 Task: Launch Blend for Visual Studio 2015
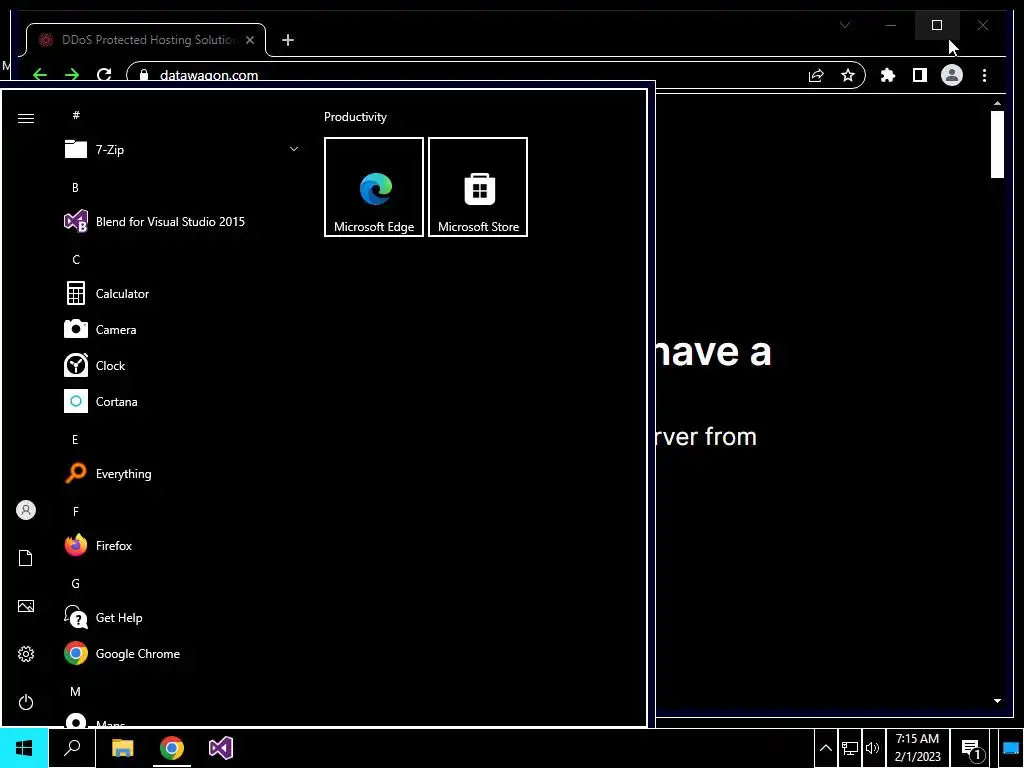pos(182,221)
